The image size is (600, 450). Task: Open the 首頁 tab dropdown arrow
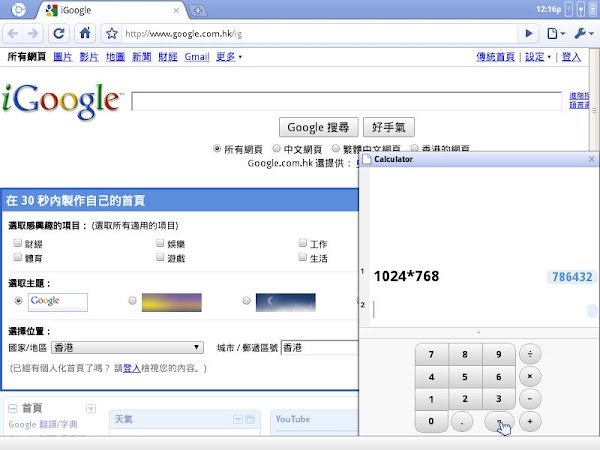(x=91, y=409)
